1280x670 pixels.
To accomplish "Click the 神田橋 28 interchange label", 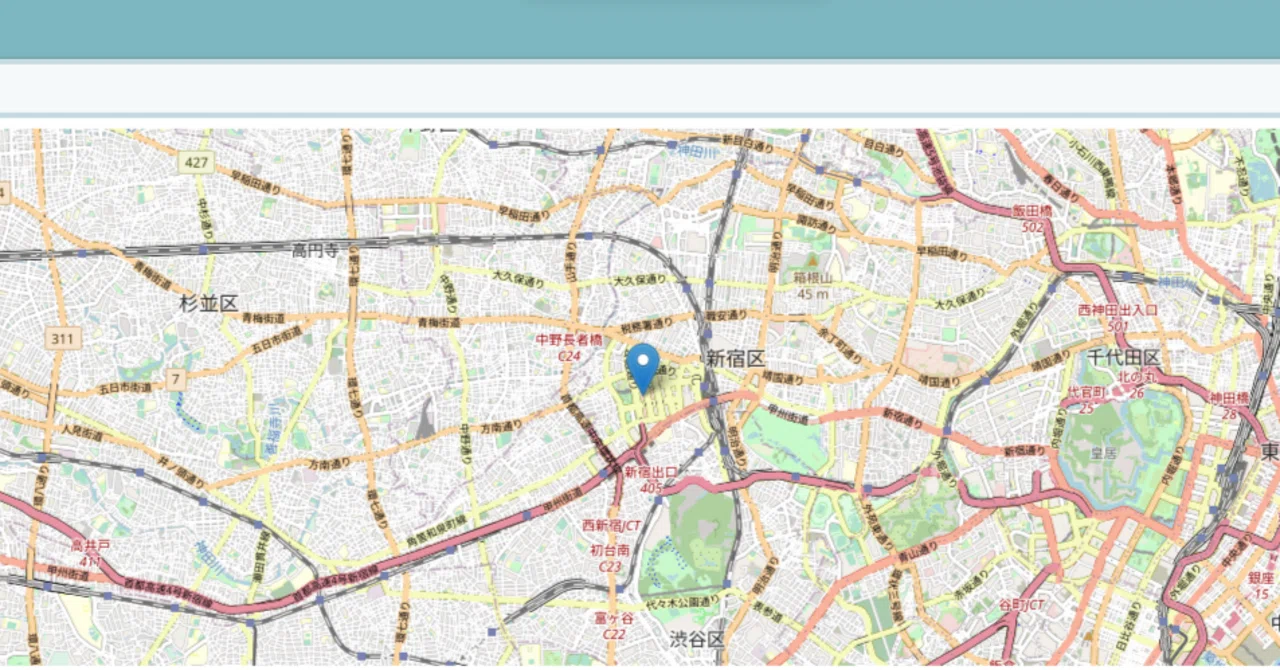I will pyautogui.click(x=1230, y=405).
